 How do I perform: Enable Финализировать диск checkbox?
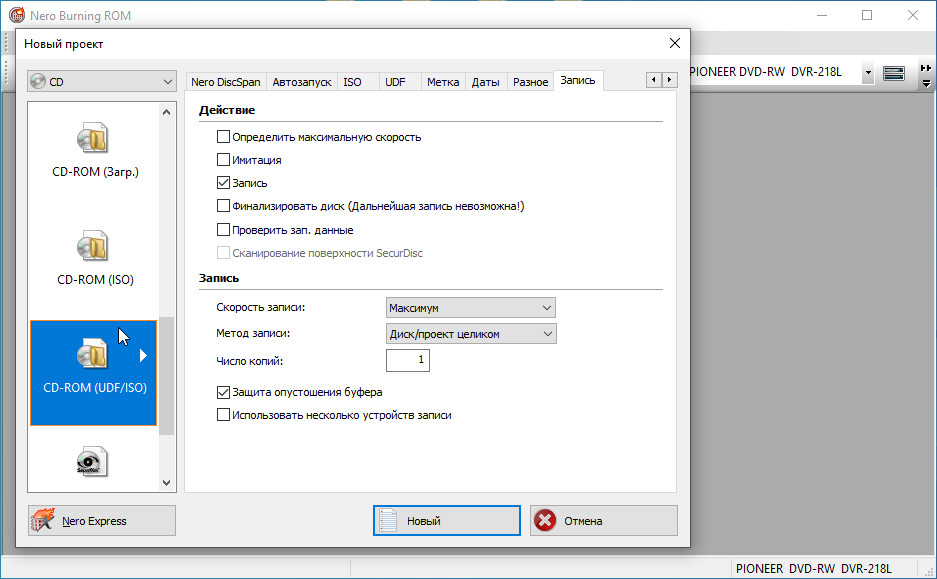point(223,206)
